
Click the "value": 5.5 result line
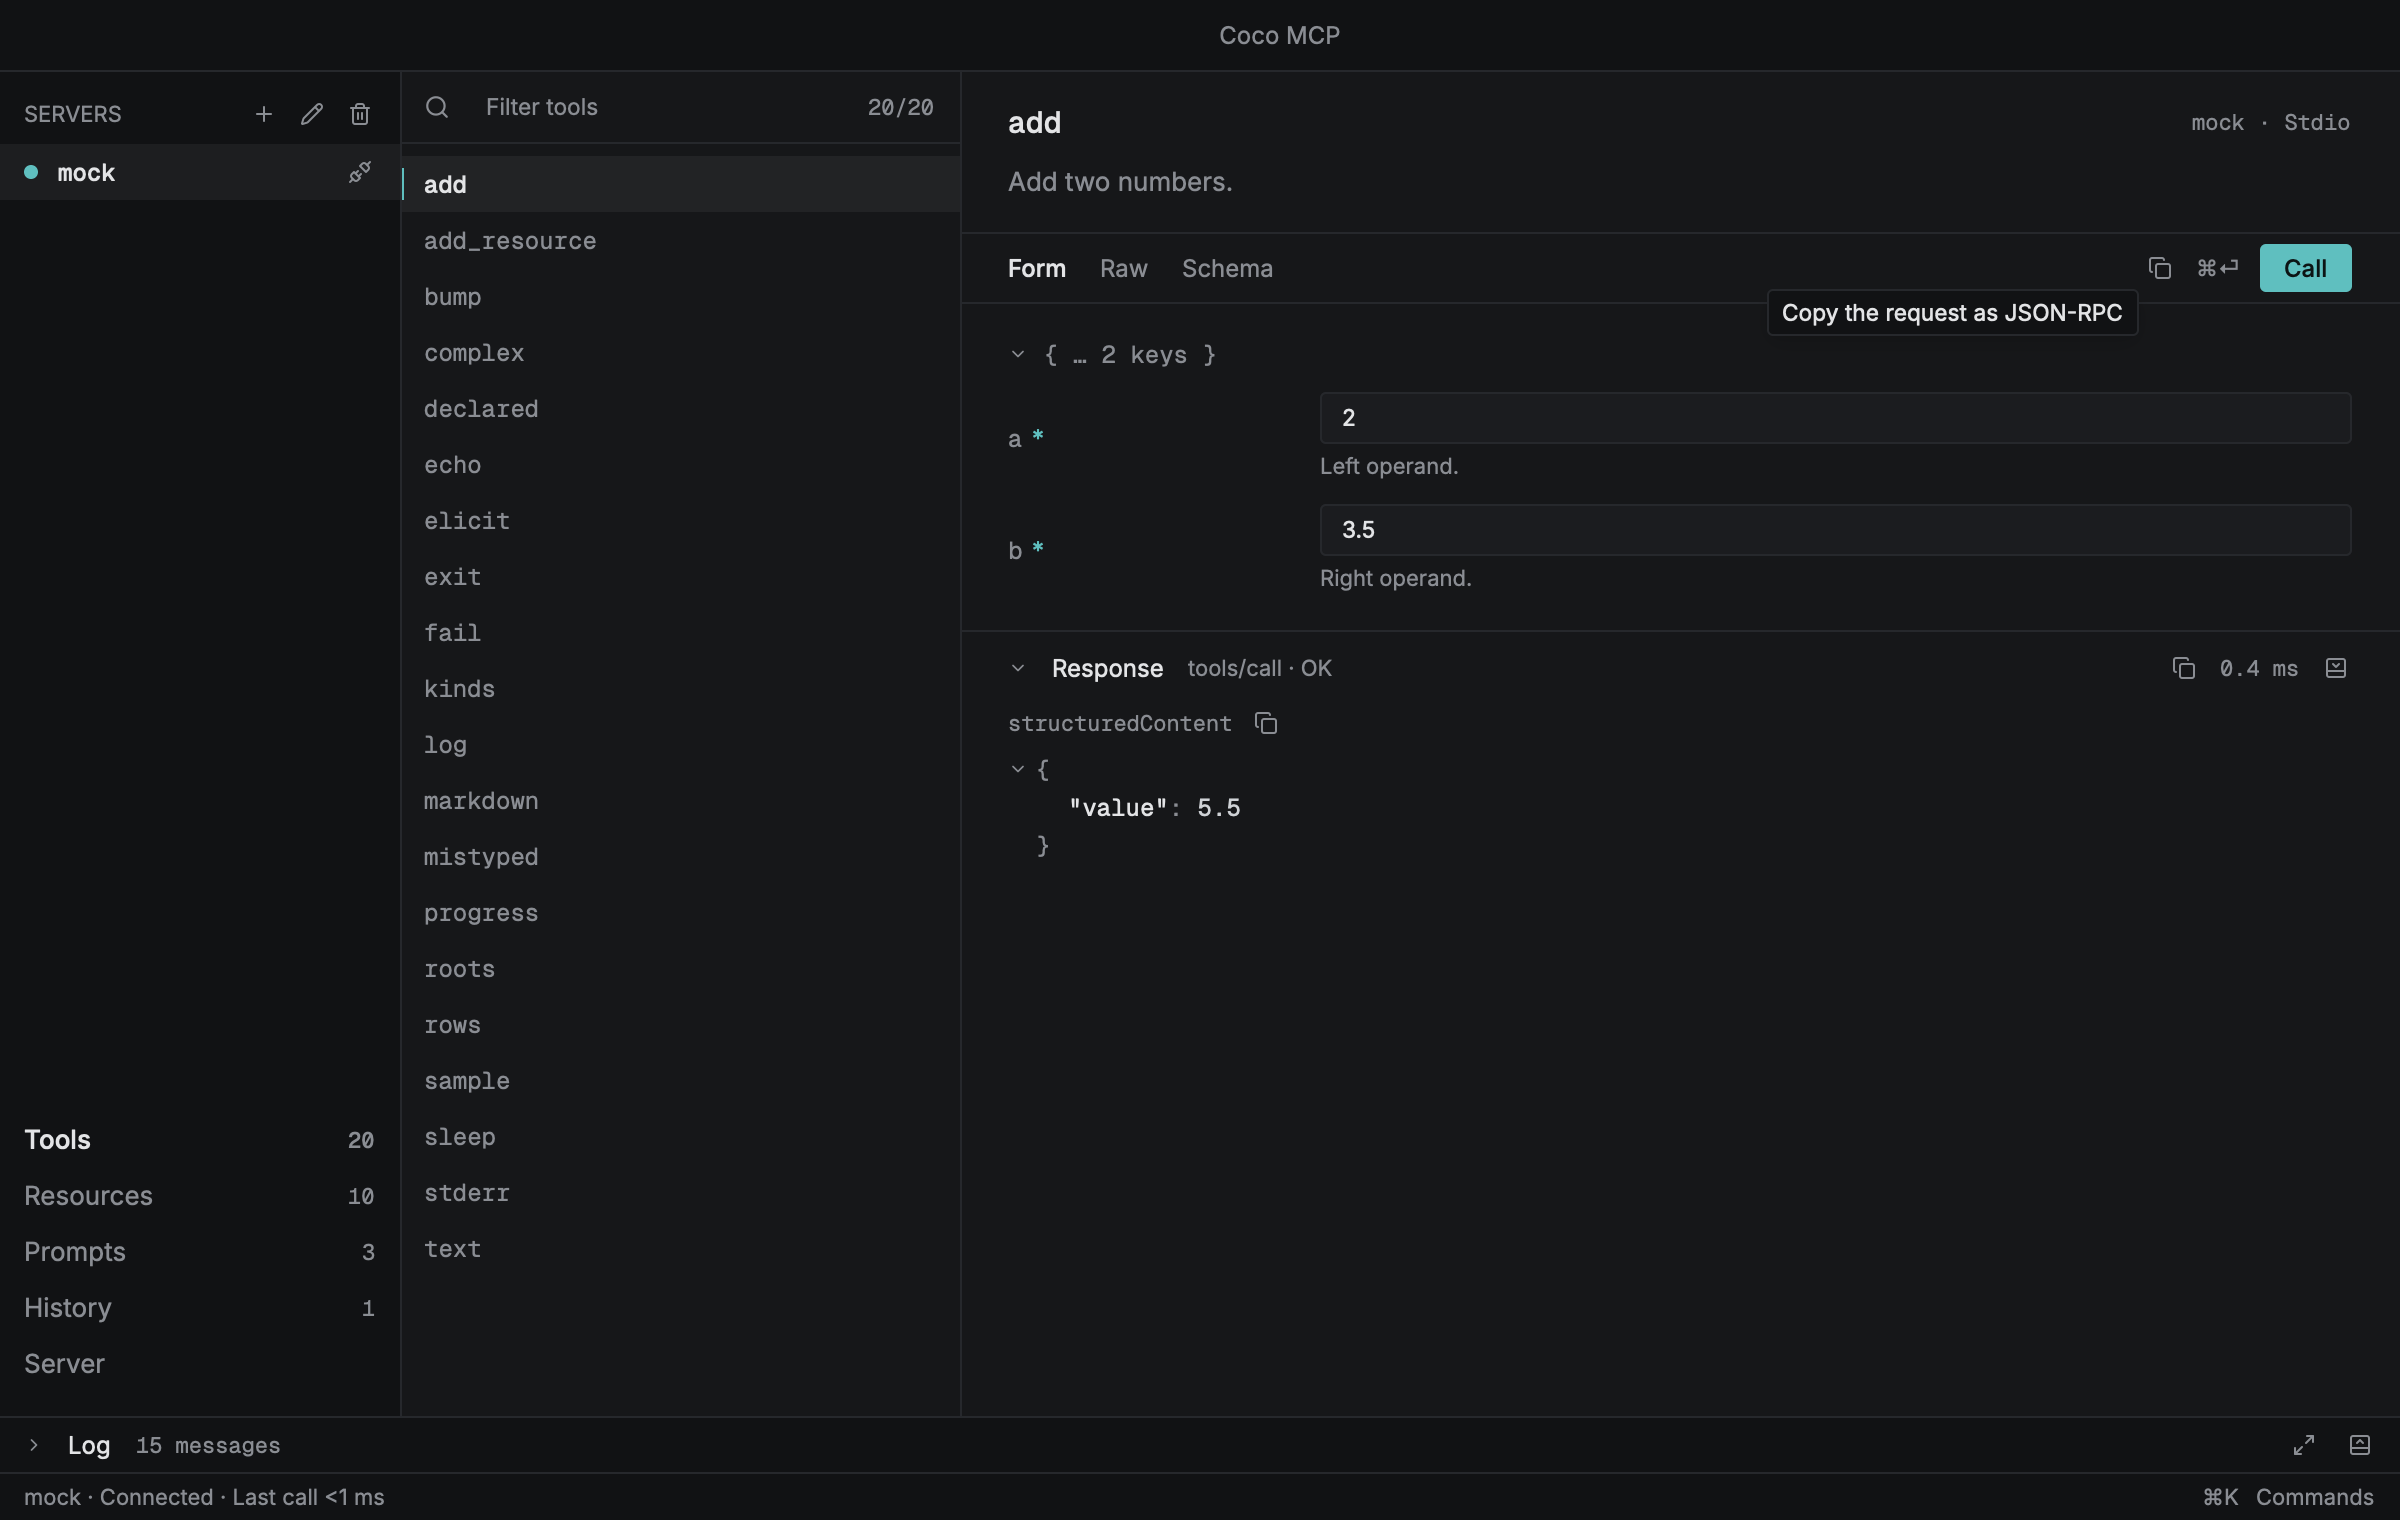(x=1155, y=808)
